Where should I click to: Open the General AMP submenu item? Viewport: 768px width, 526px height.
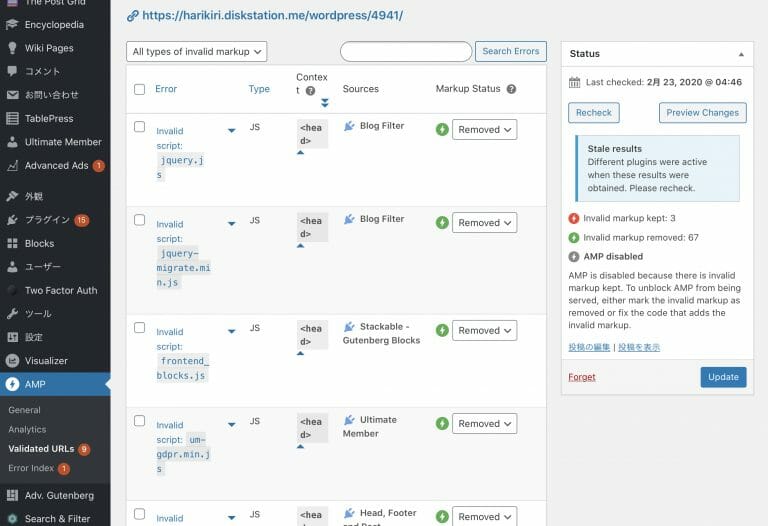[24, 410]
